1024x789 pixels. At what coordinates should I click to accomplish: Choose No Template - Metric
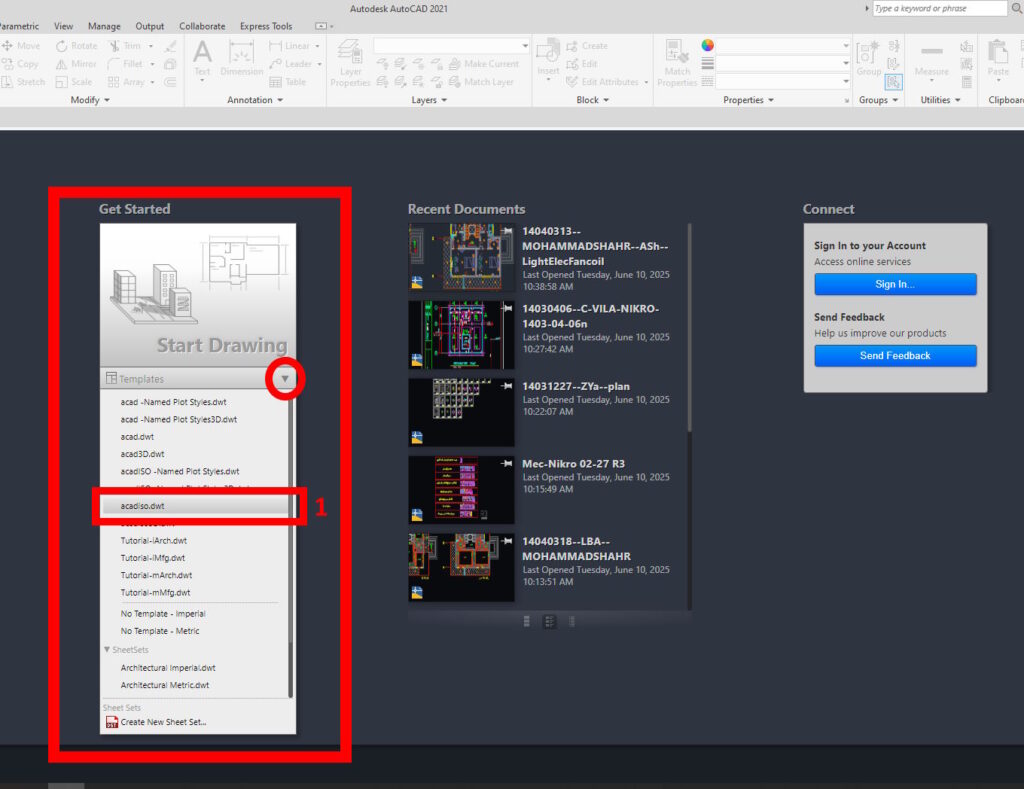[160, 632]
